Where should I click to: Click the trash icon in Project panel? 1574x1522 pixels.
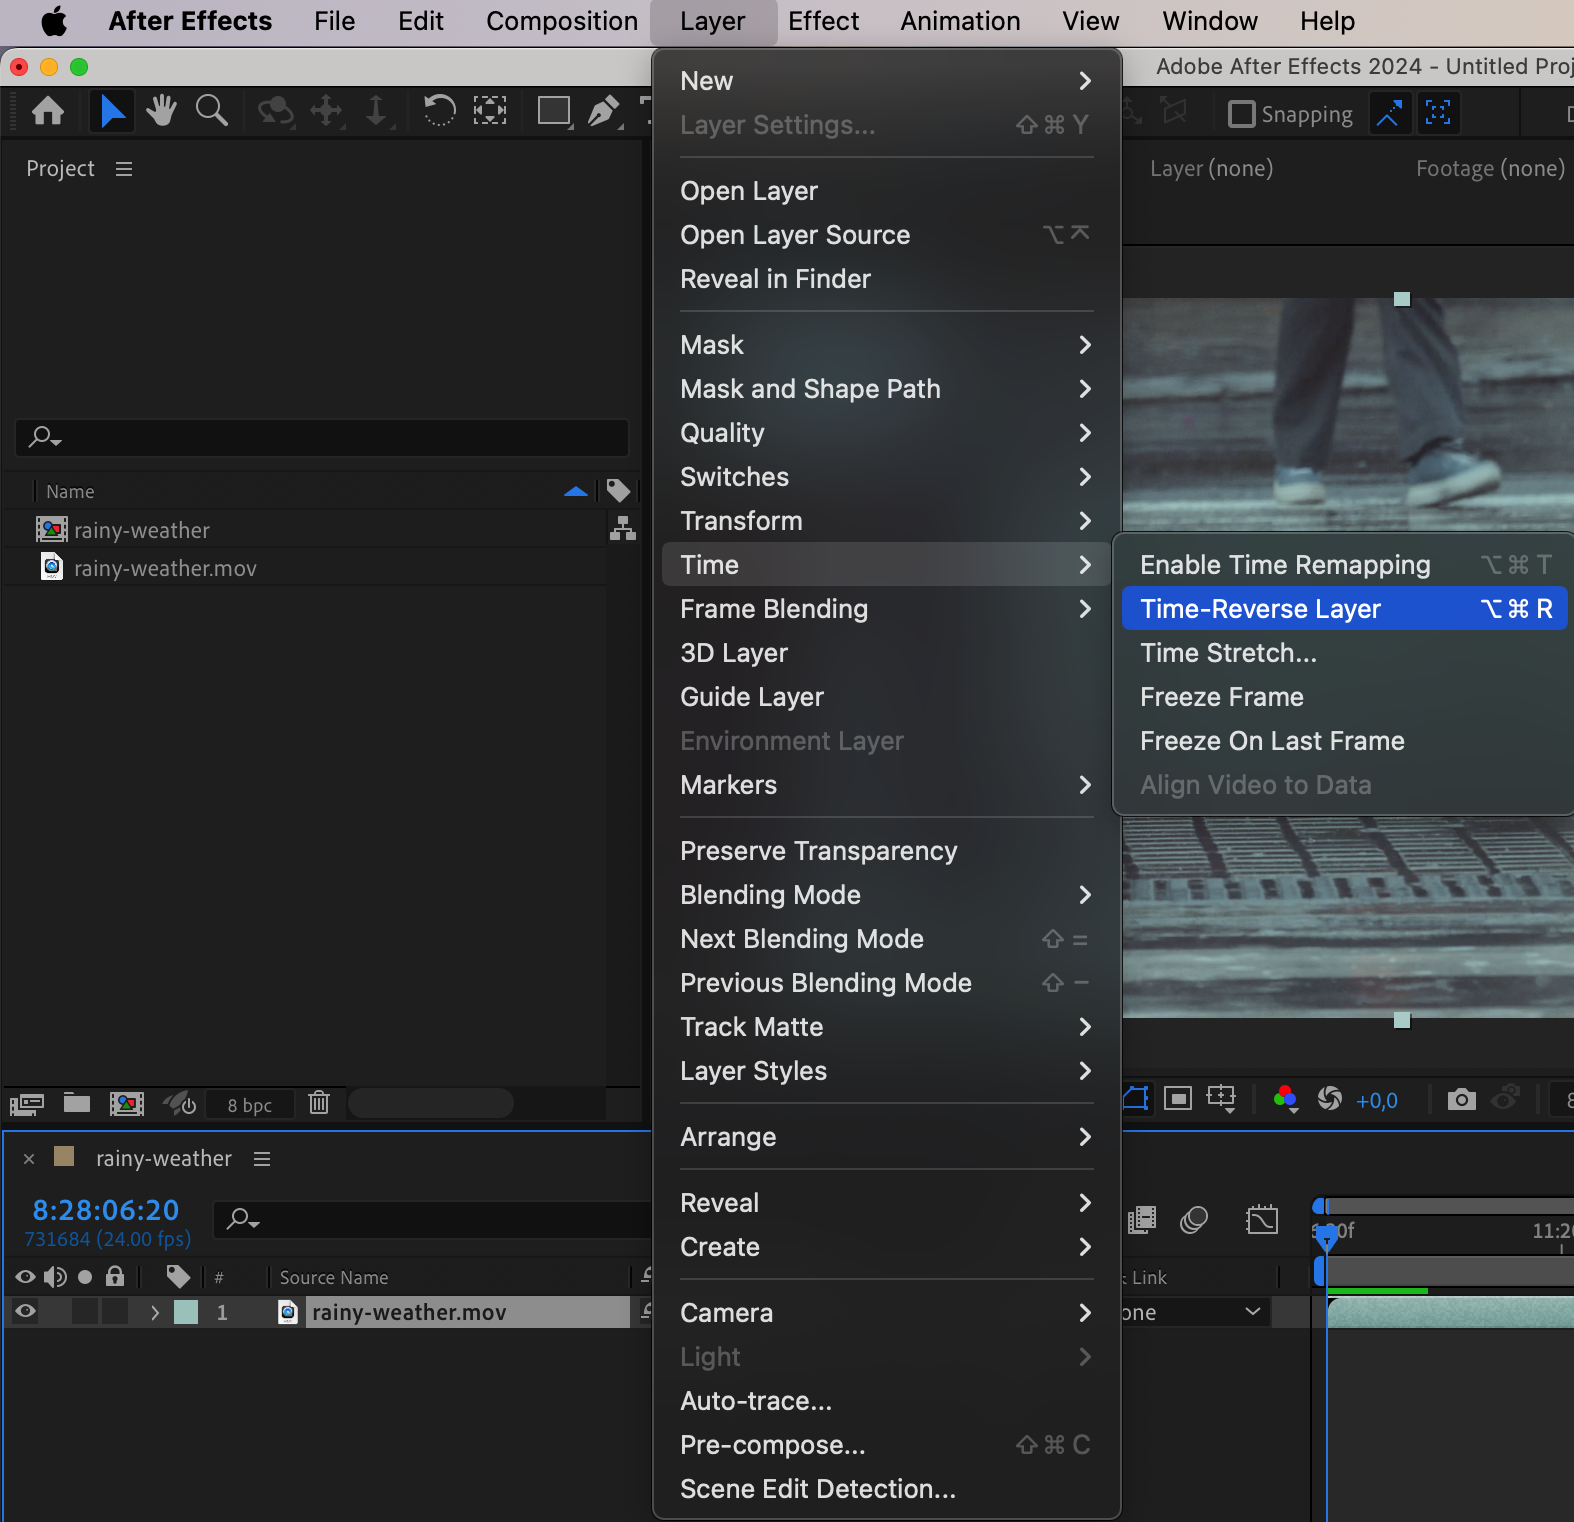click(x=319, y=1103)
